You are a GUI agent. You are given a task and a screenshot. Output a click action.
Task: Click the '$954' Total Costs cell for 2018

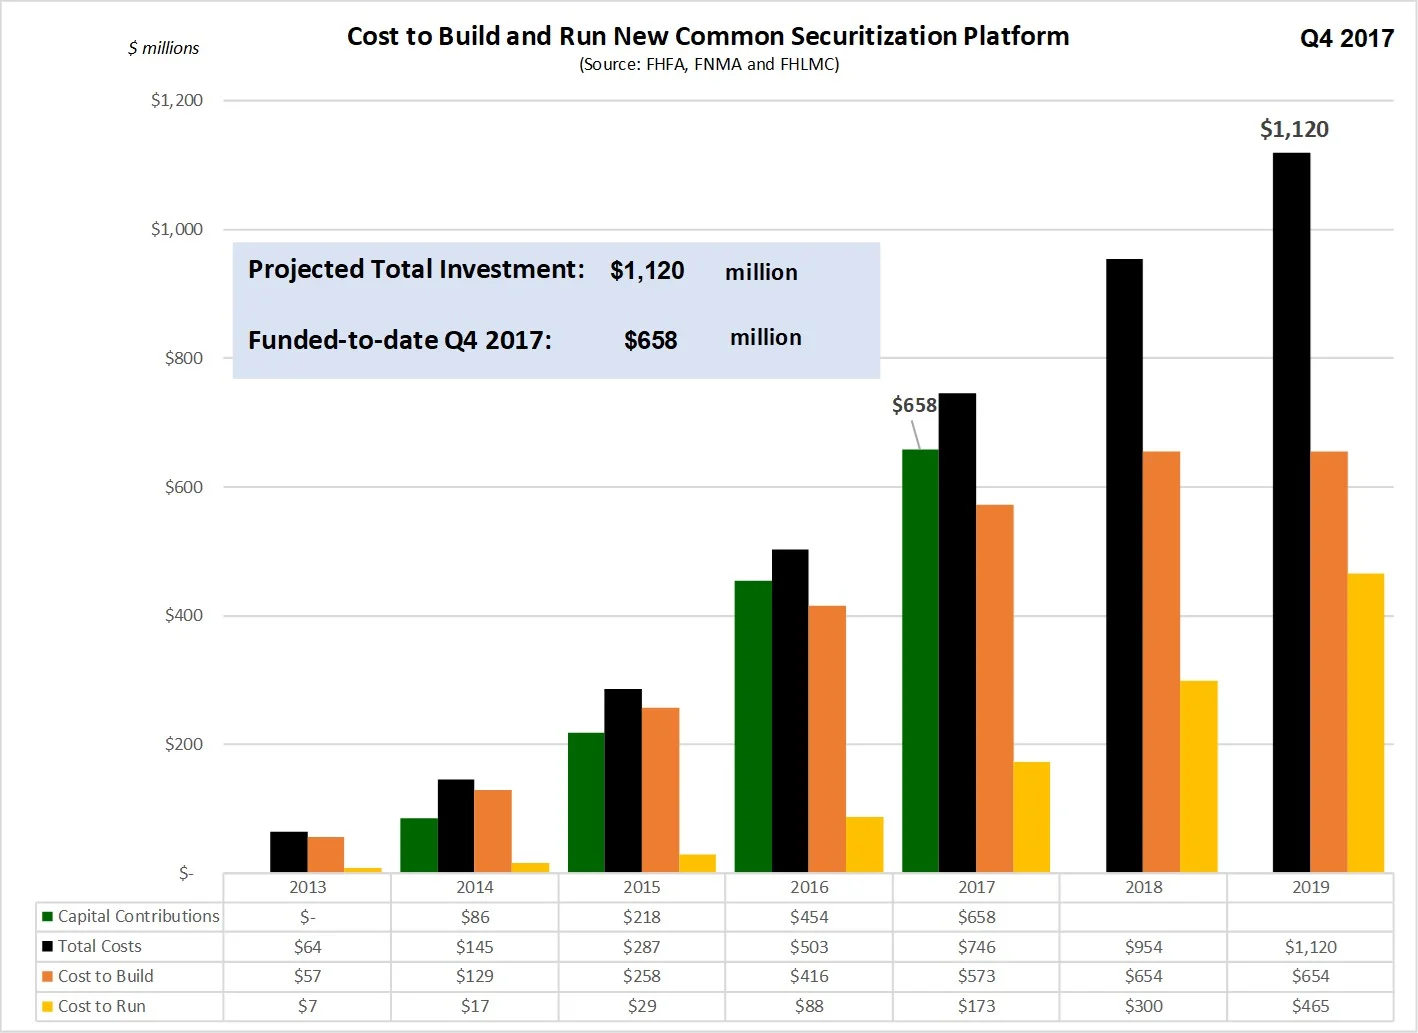coord(1143,947)
